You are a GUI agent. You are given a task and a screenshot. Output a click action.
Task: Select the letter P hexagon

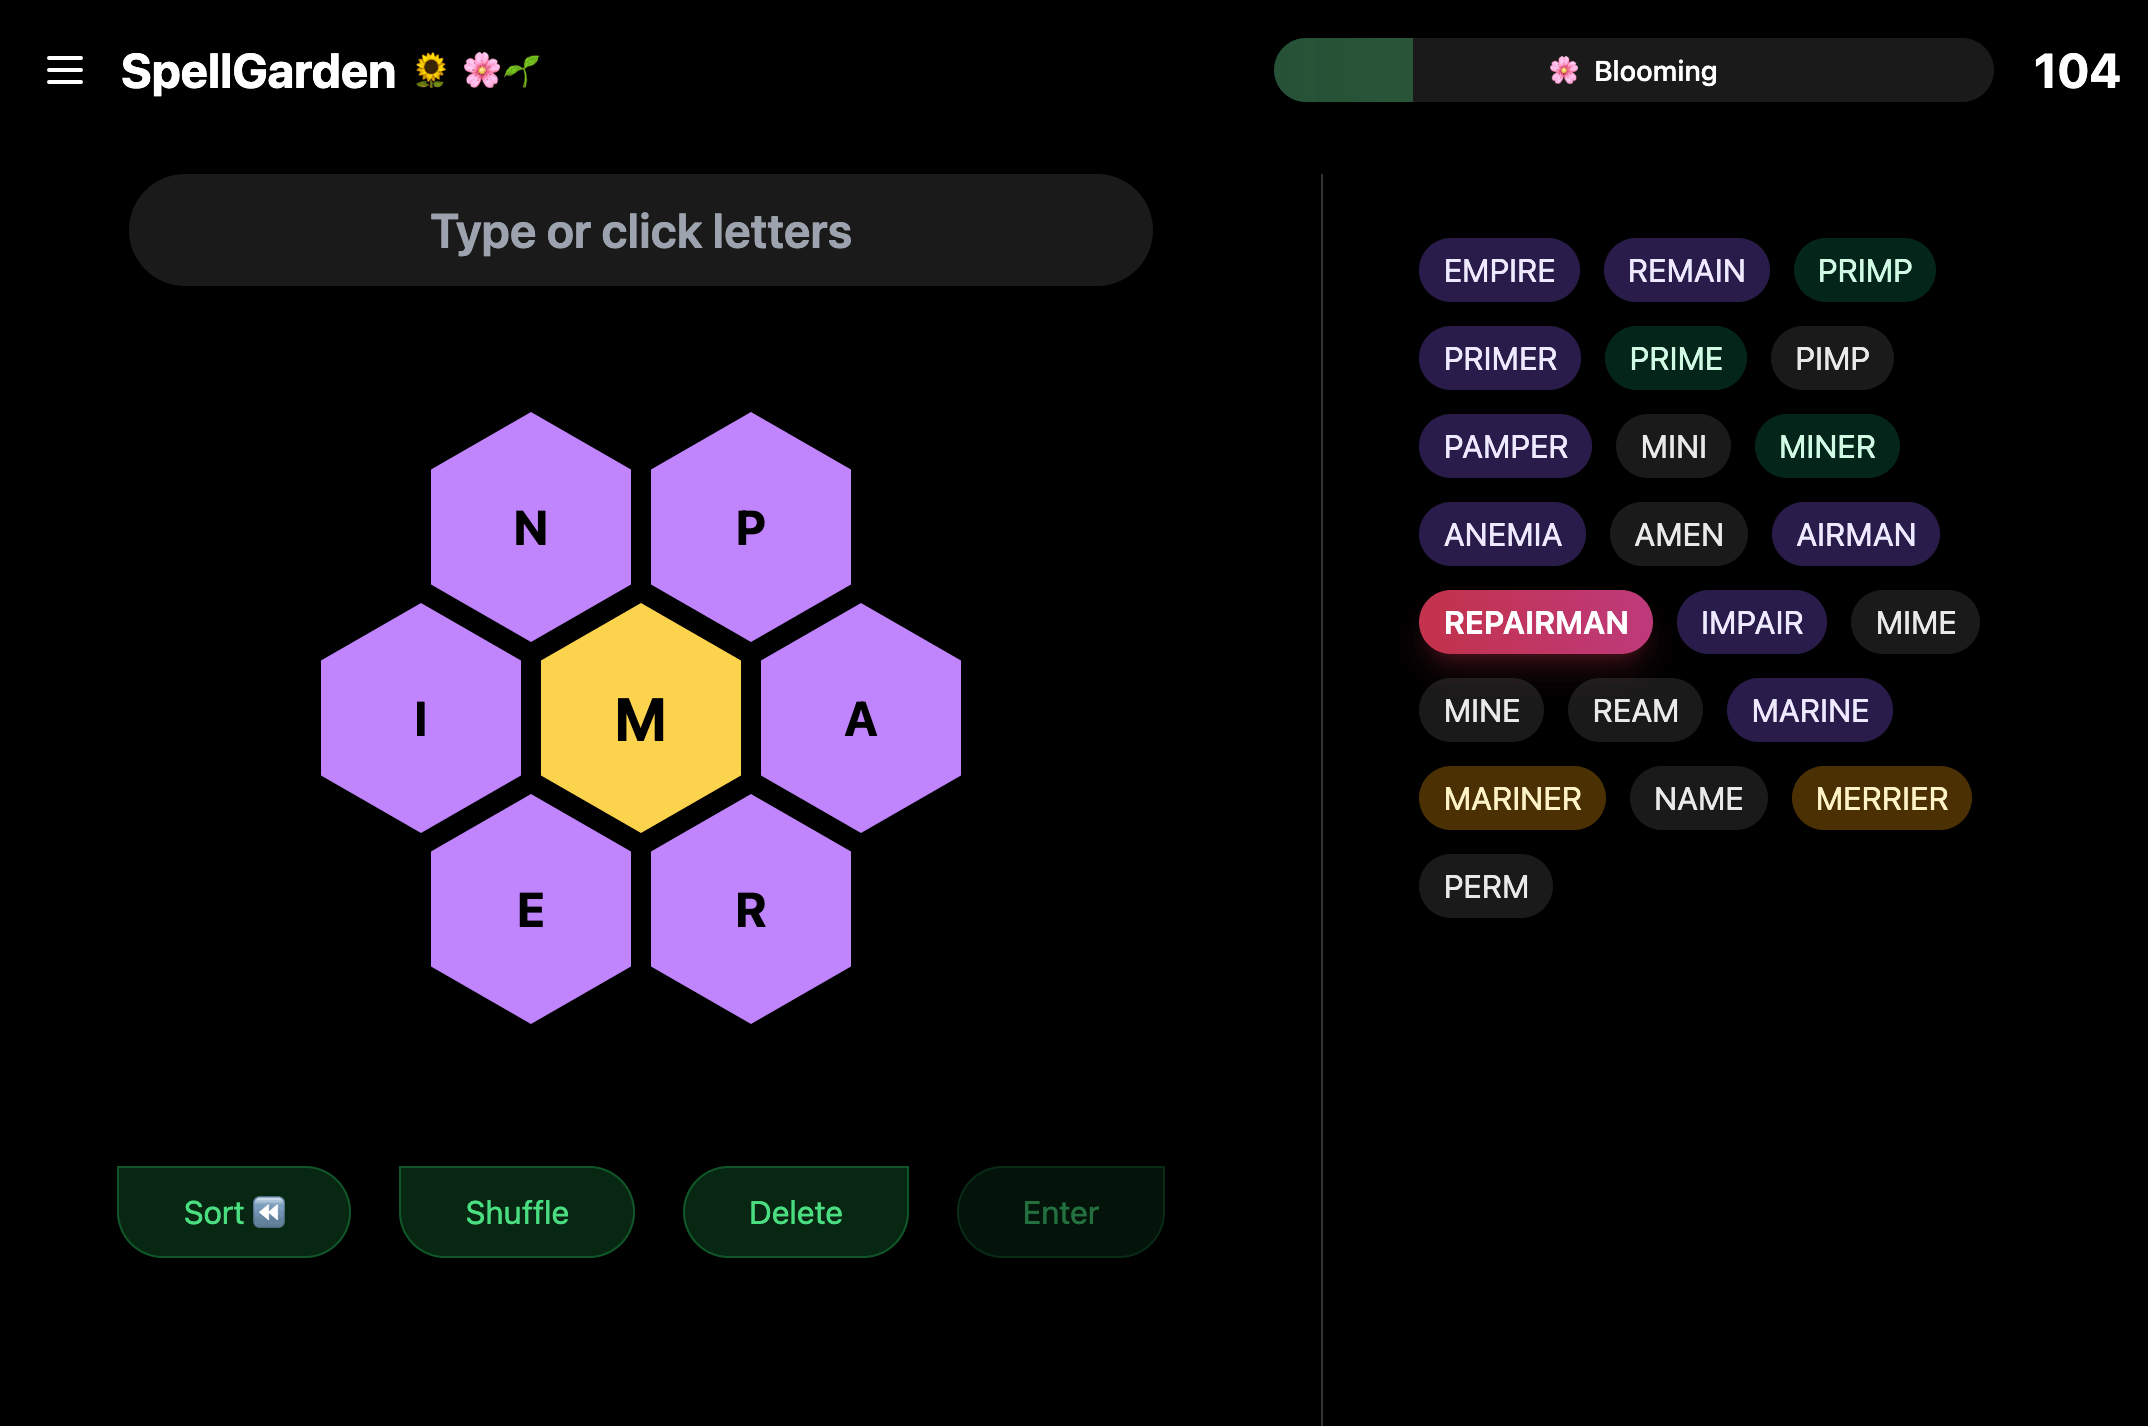(750, 525)
